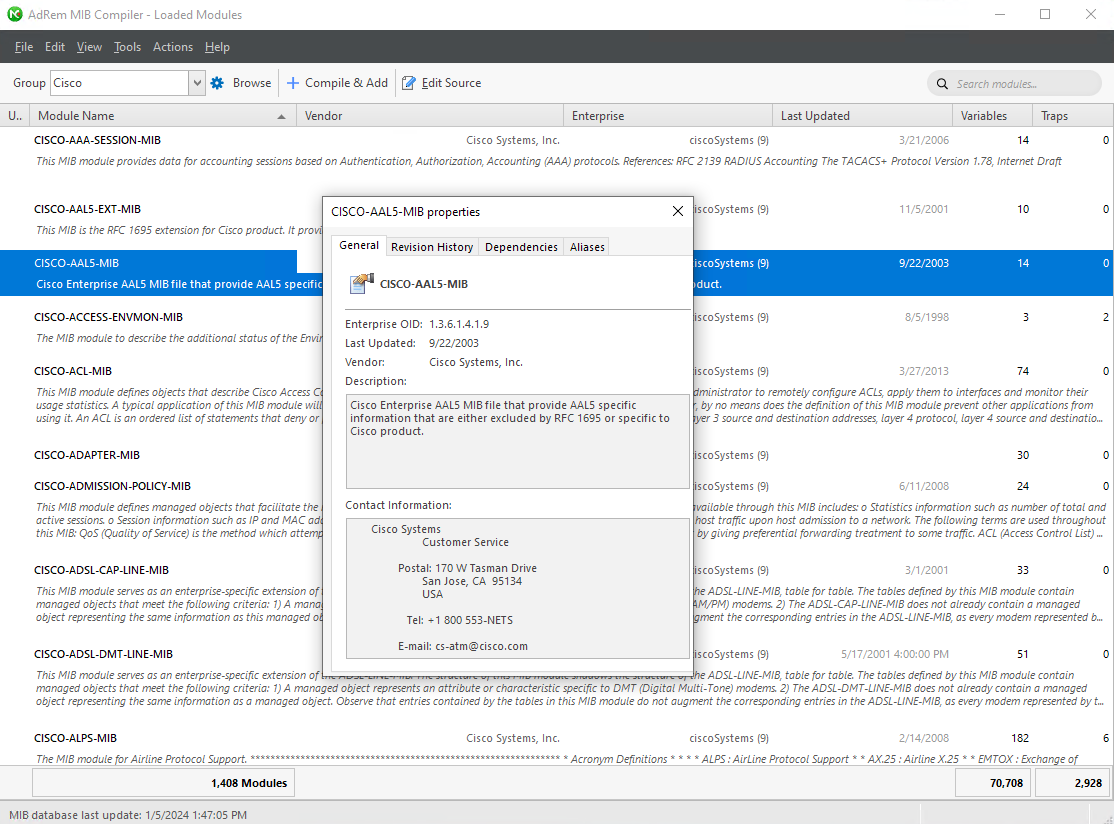
Task: Click the Vendor value Cisco Systems, Inc. in properties
Action: coord(476,362)
